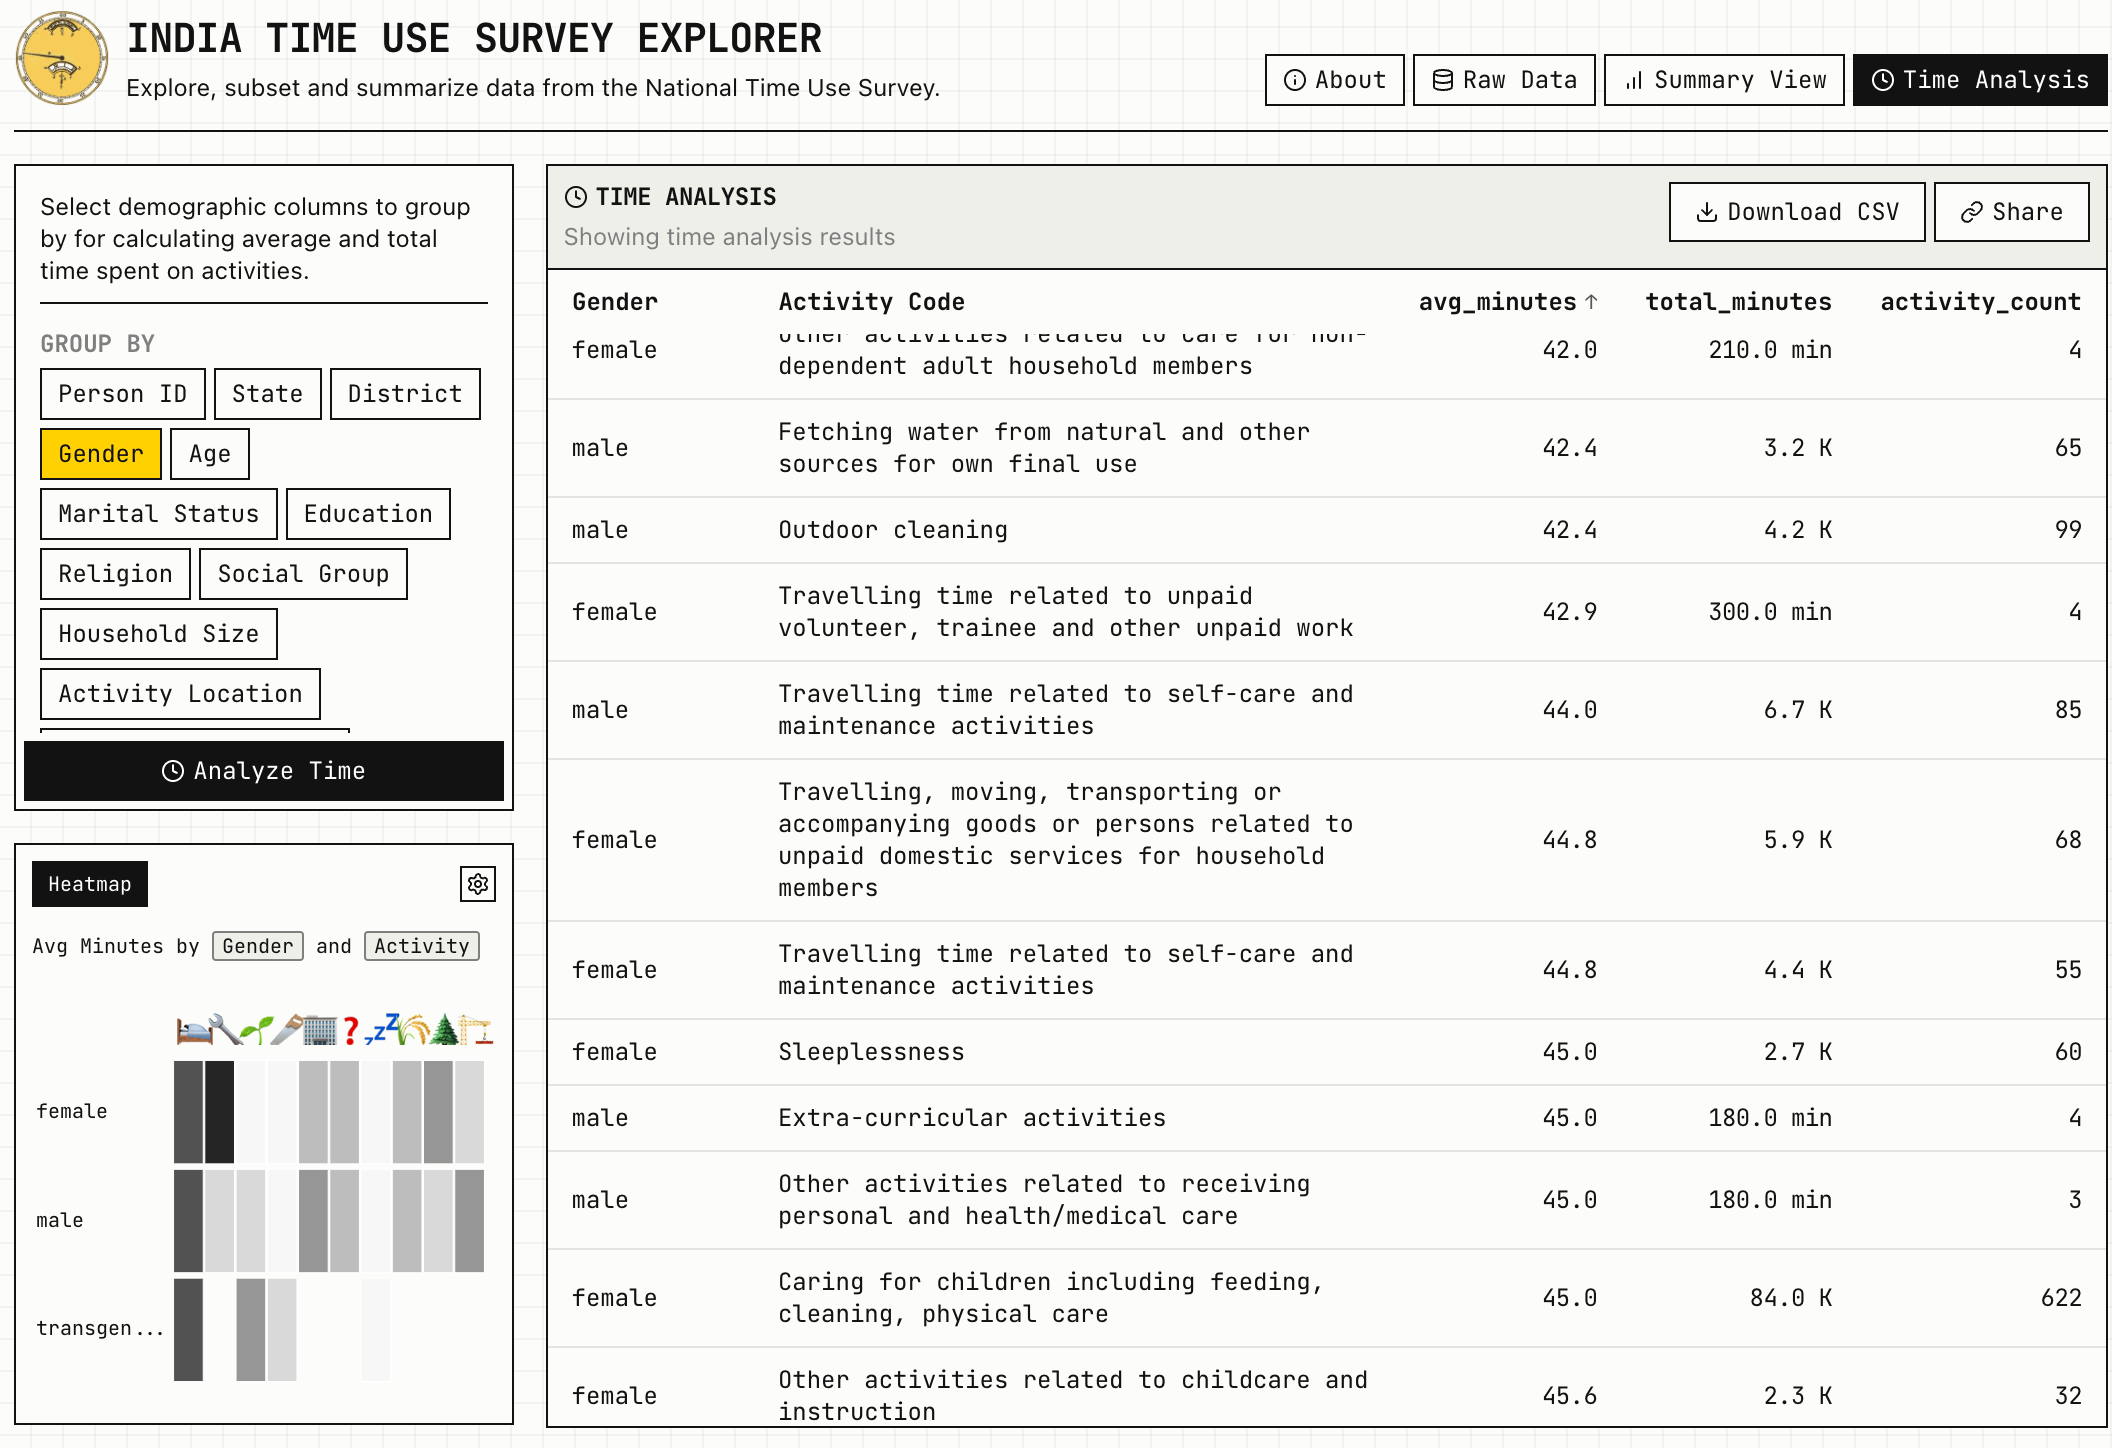The image size is (2112, 1448).
Task: Click the female heatmap cell for bed activity
Action: pyautogui.click(x=187, y=1110)
